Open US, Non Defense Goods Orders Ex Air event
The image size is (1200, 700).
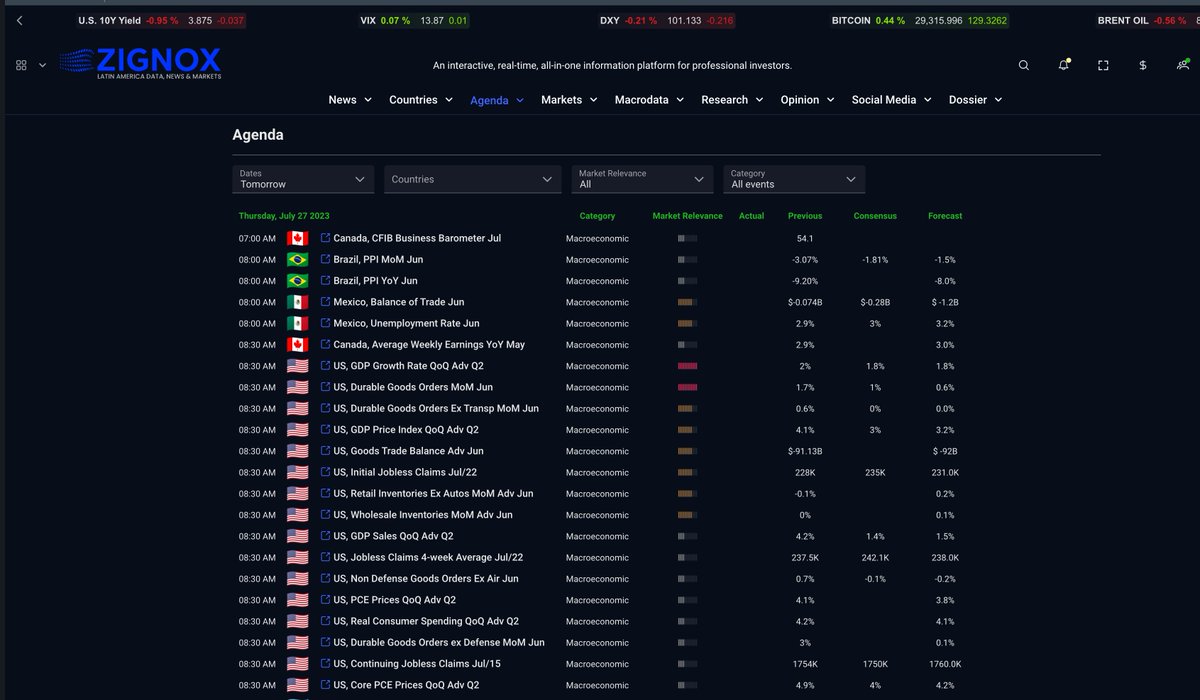click(x=426, y=579)
